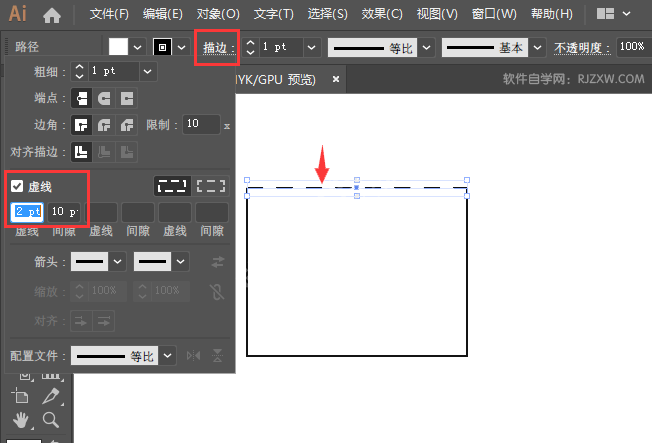
Task: Expand the end arrowhead dropdown
Action: (x=180, y=262)
